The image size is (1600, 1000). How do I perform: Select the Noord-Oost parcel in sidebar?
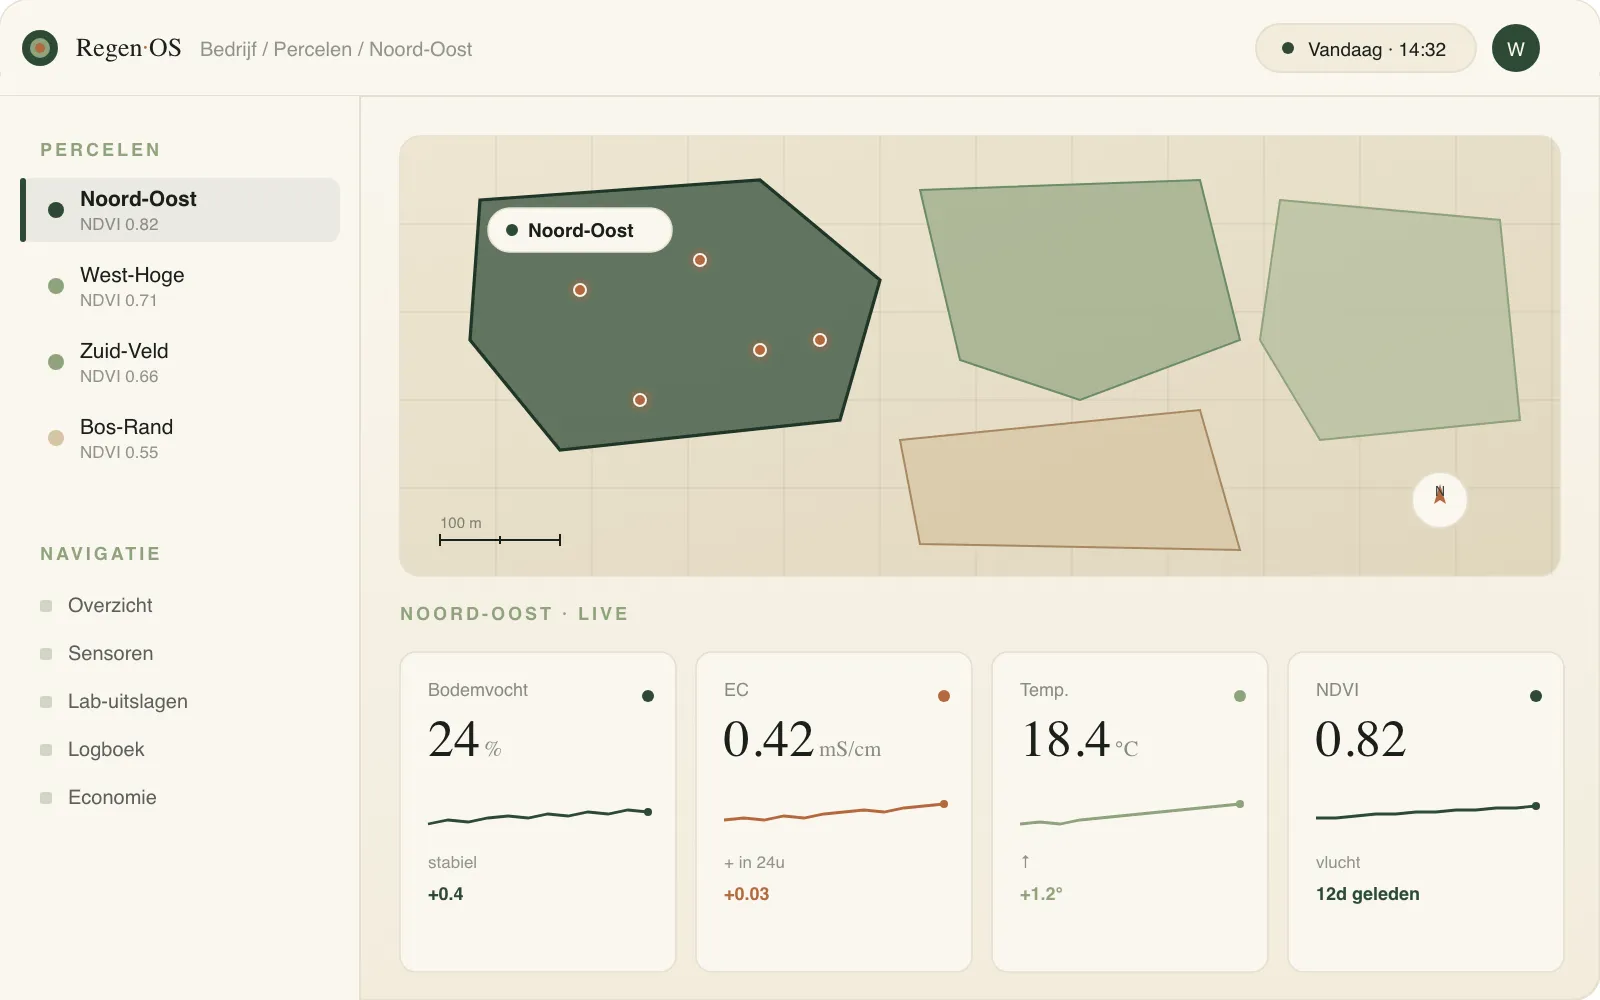(x=180, y=210)
